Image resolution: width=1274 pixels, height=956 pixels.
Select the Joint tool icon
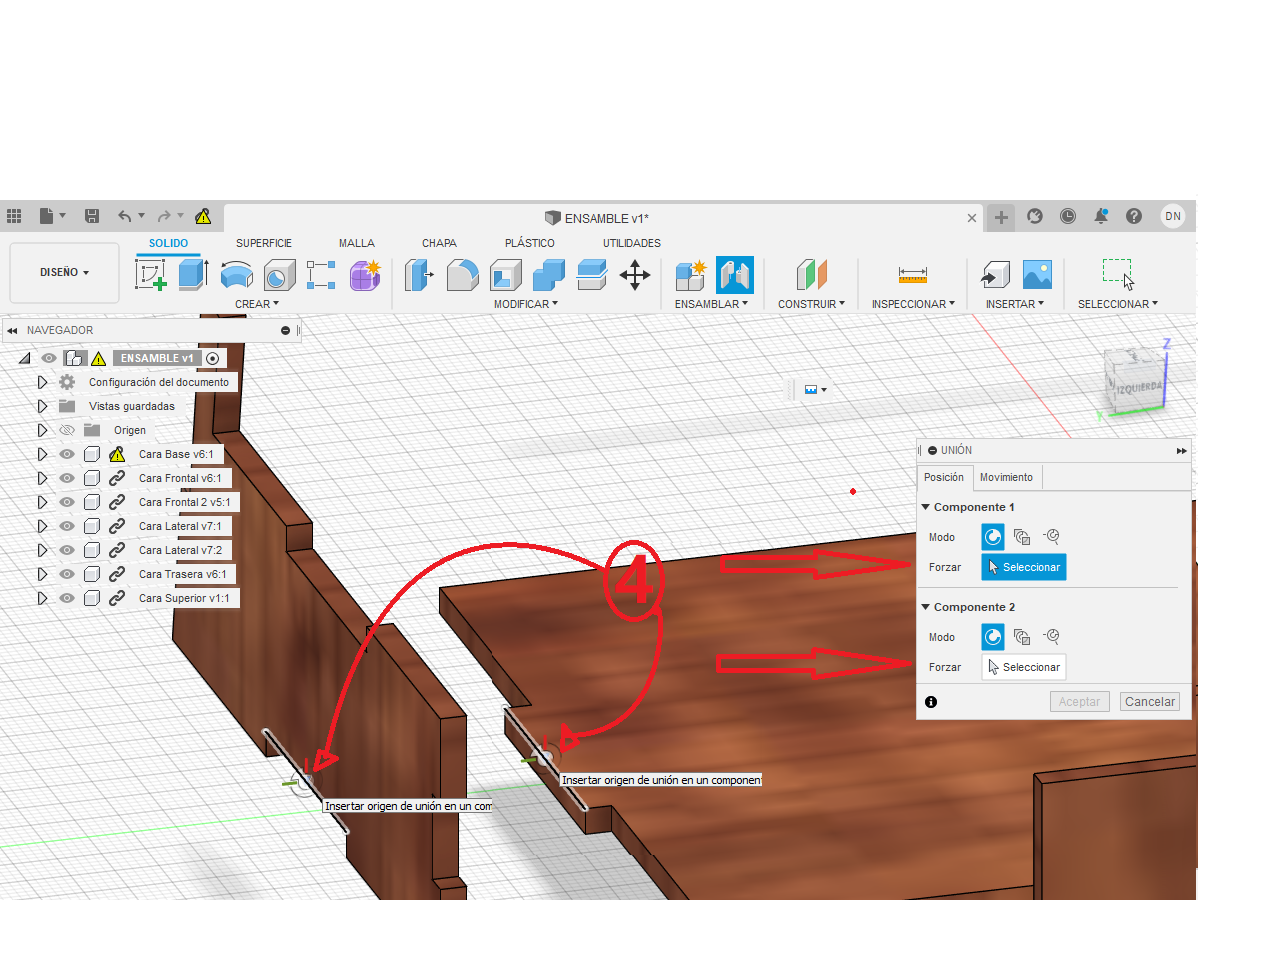click(x=735, y=275)
